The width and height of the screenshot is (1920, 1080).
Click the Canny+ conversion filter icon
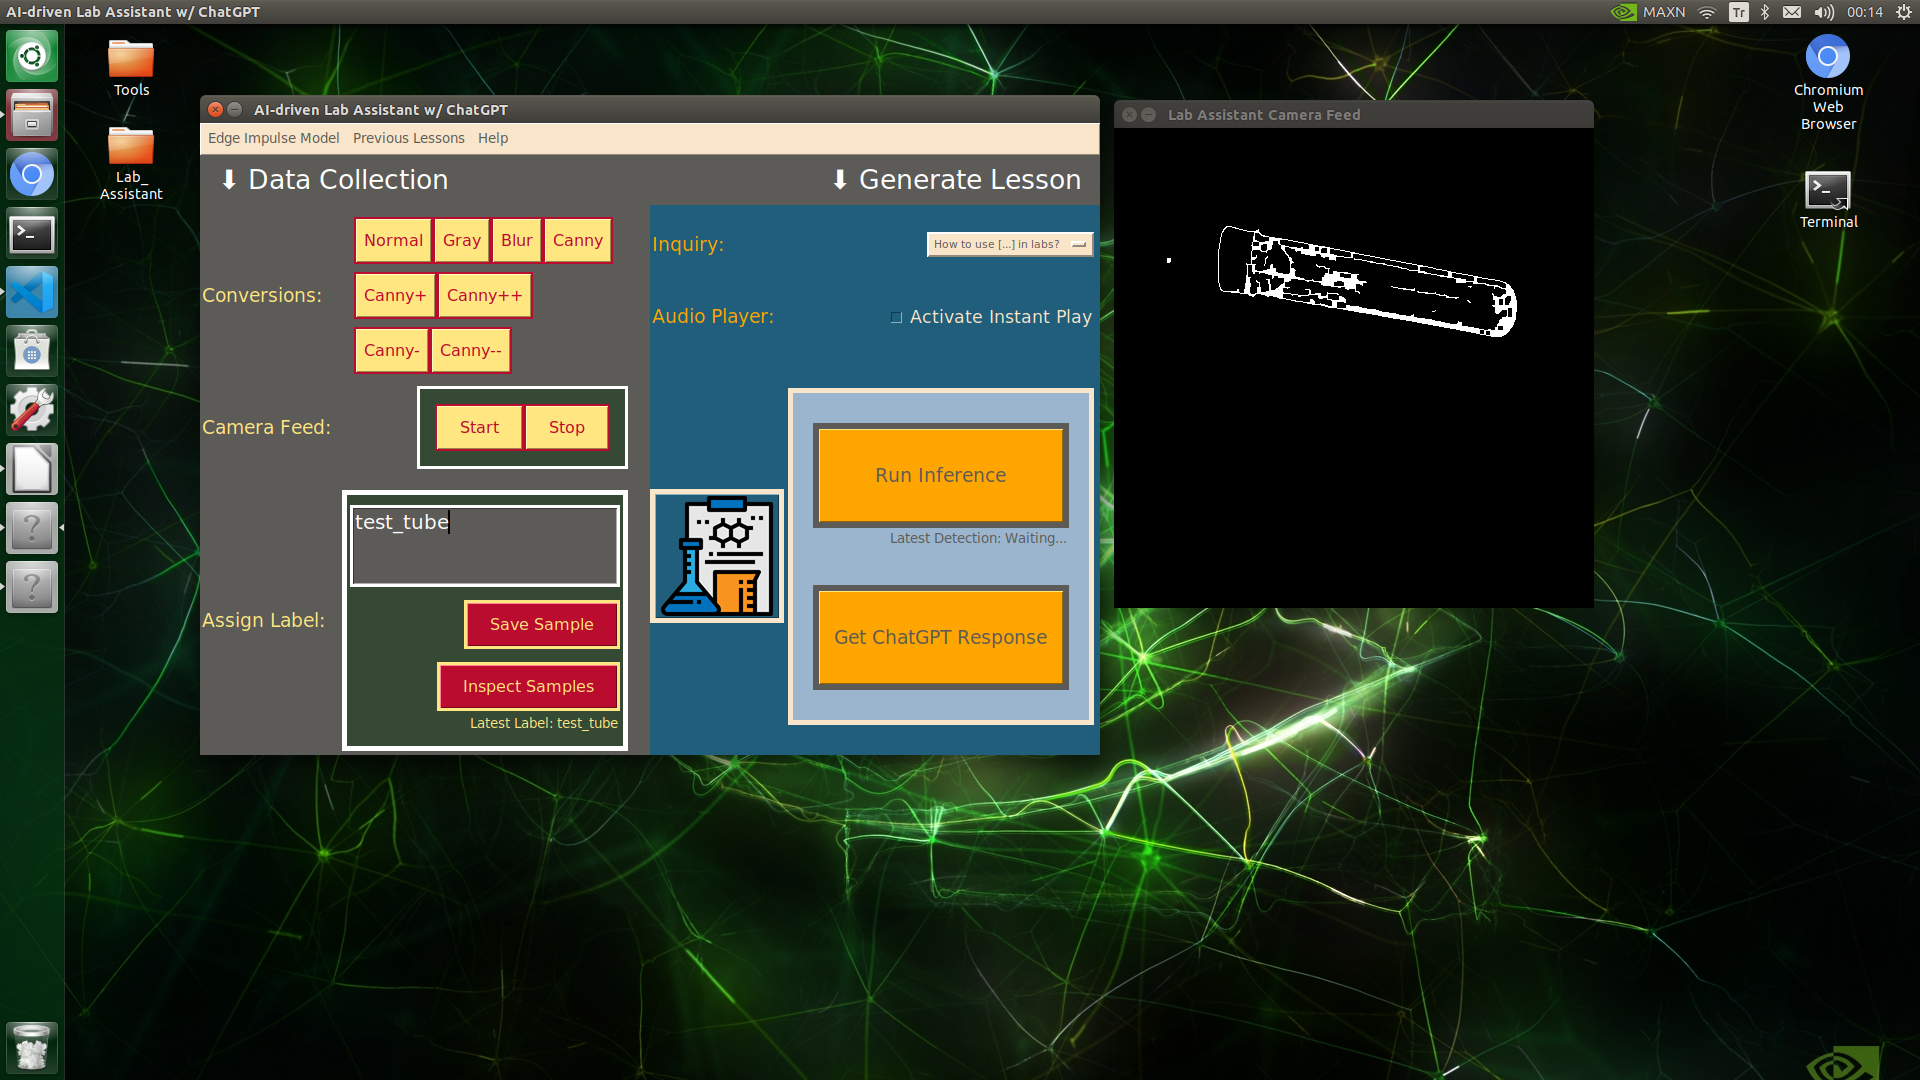point(393,294)
